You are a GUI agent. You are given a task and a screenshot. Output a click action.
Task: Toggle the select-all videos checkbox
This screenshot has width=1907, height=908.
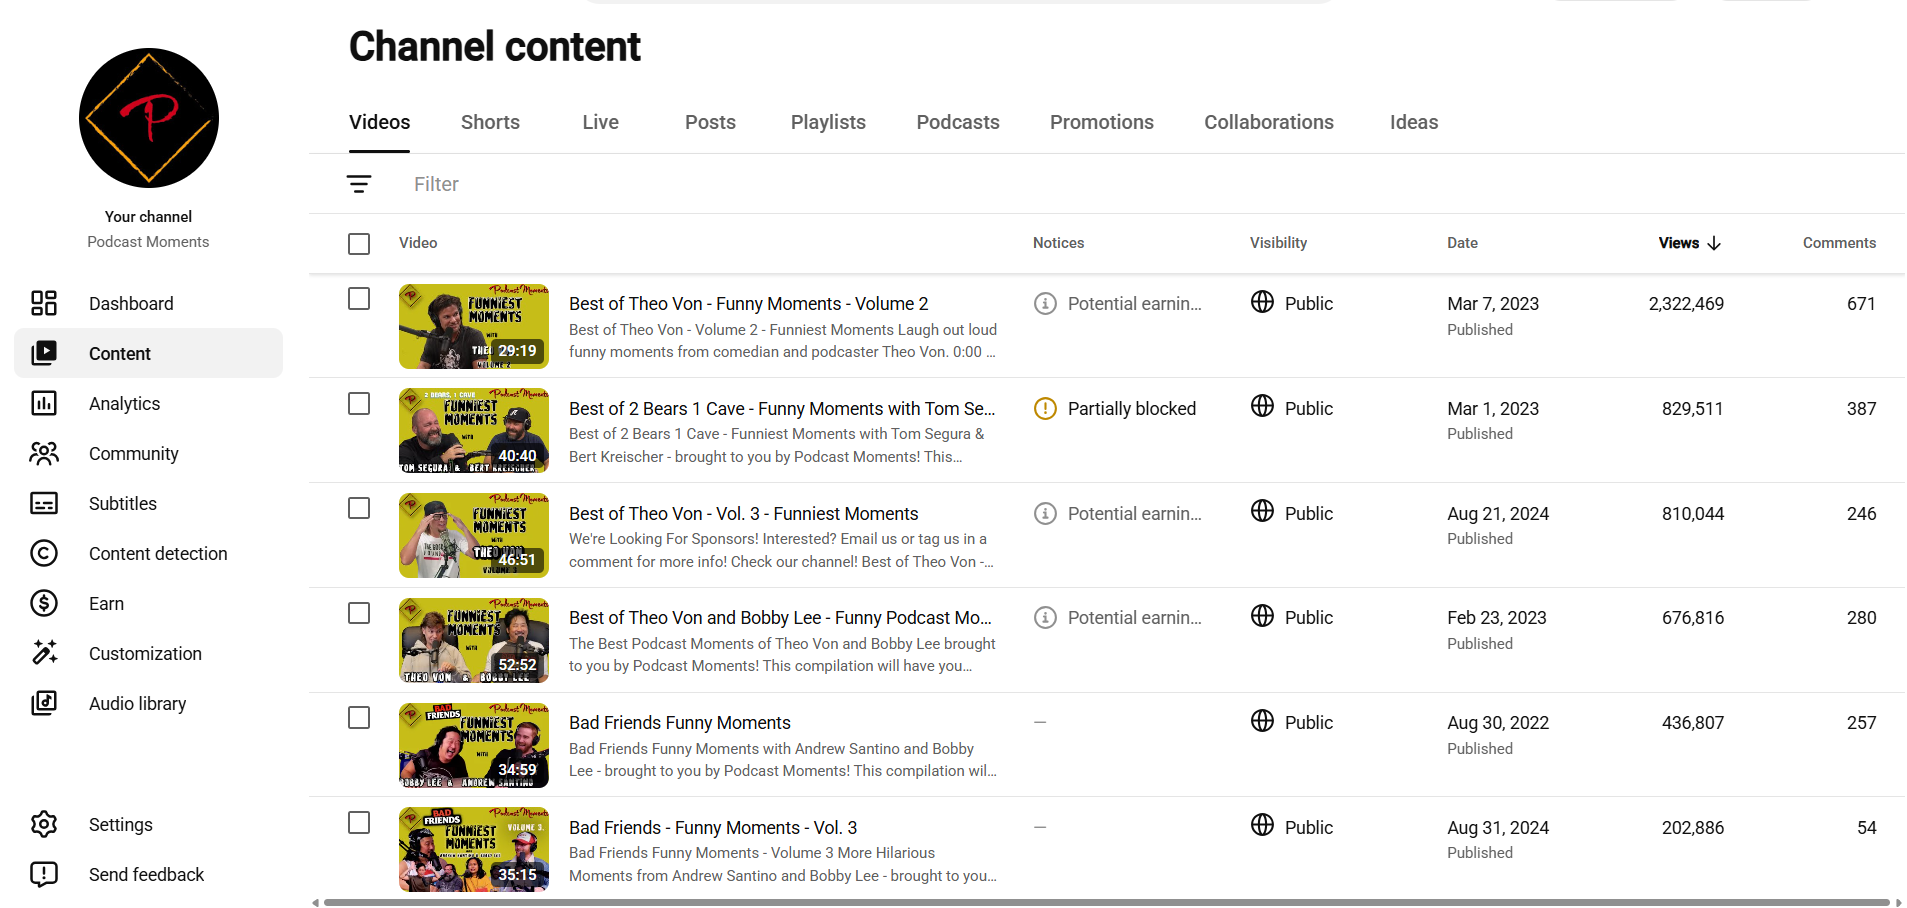point(359,243)
